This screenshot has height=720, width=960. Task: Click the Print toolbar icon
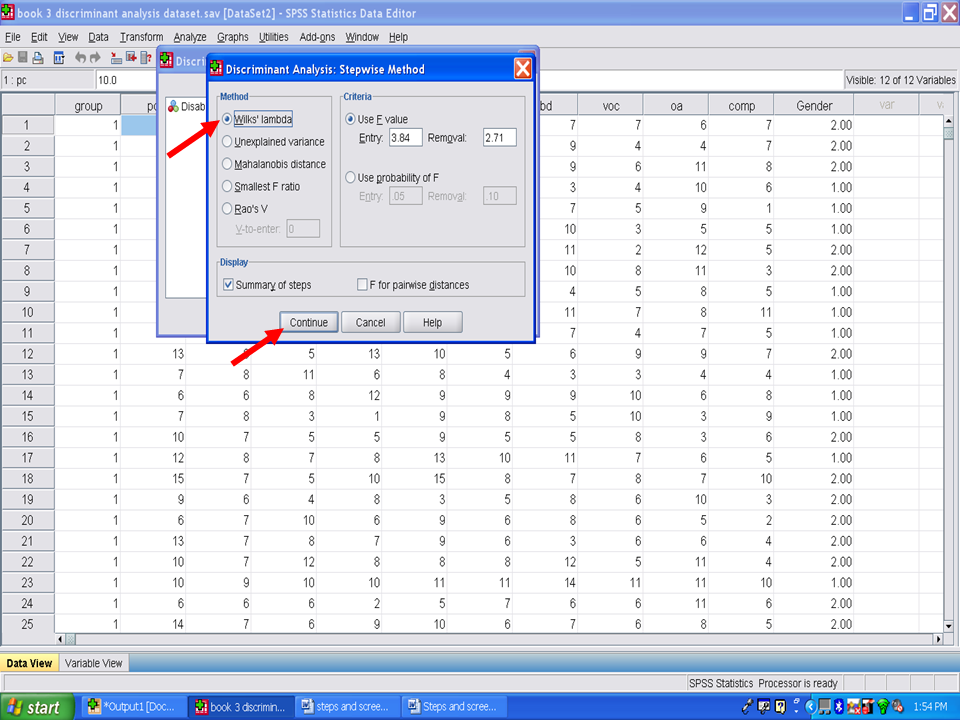click(38, 58)
